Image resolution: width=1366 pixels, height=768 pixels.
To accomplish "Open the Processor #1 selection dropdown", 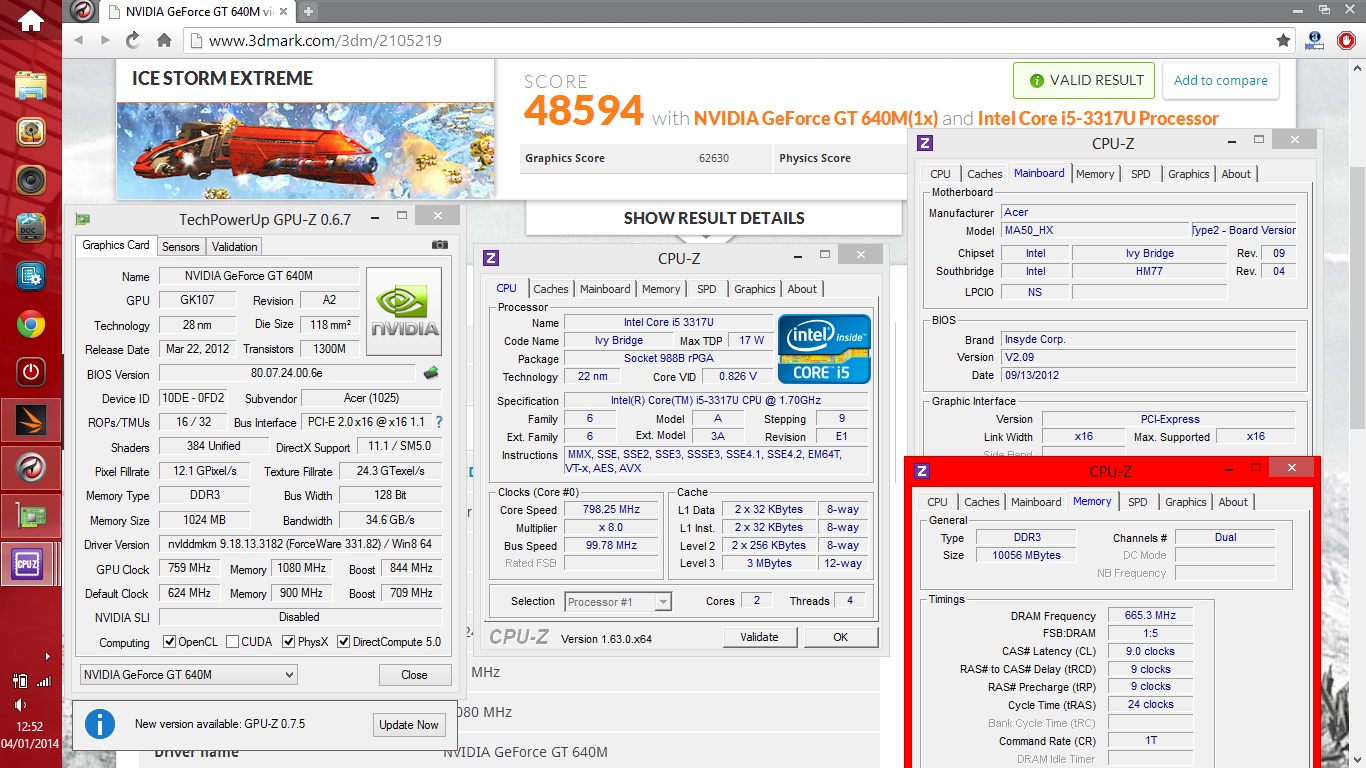I will click(x=618, y=601).
